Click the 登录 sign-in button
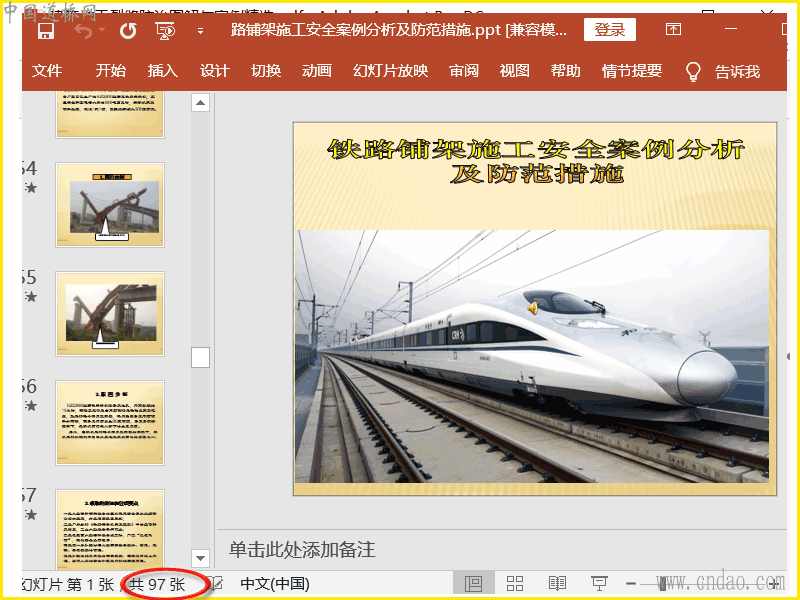 [610, 30]
